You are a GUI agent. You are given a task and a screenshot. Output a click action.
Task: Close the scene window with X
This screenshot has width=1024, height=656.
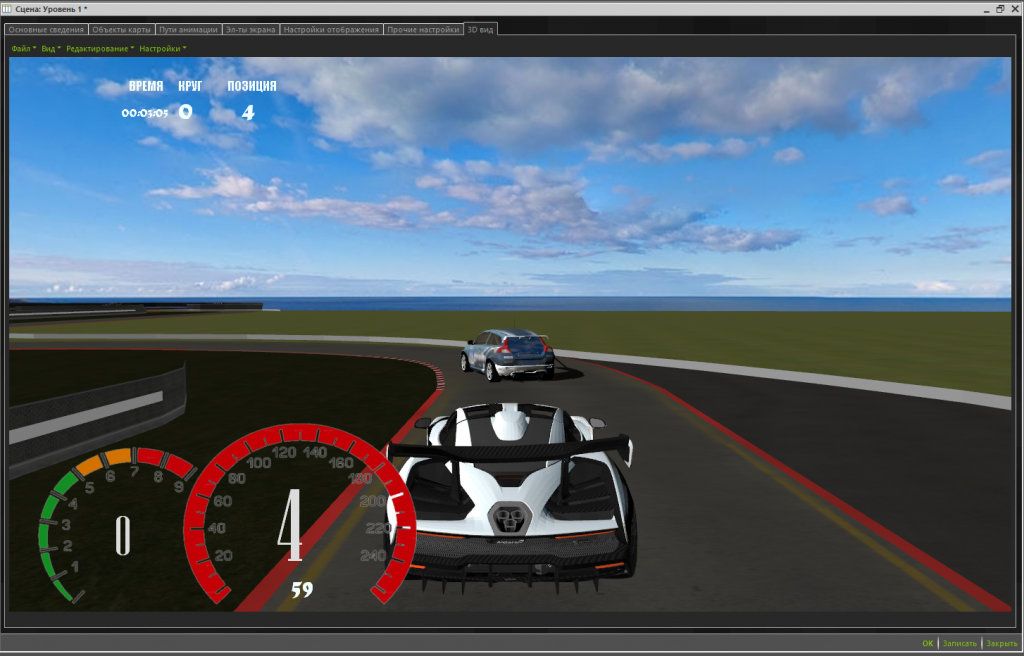pyautogui.click(x=1013, y=8)
